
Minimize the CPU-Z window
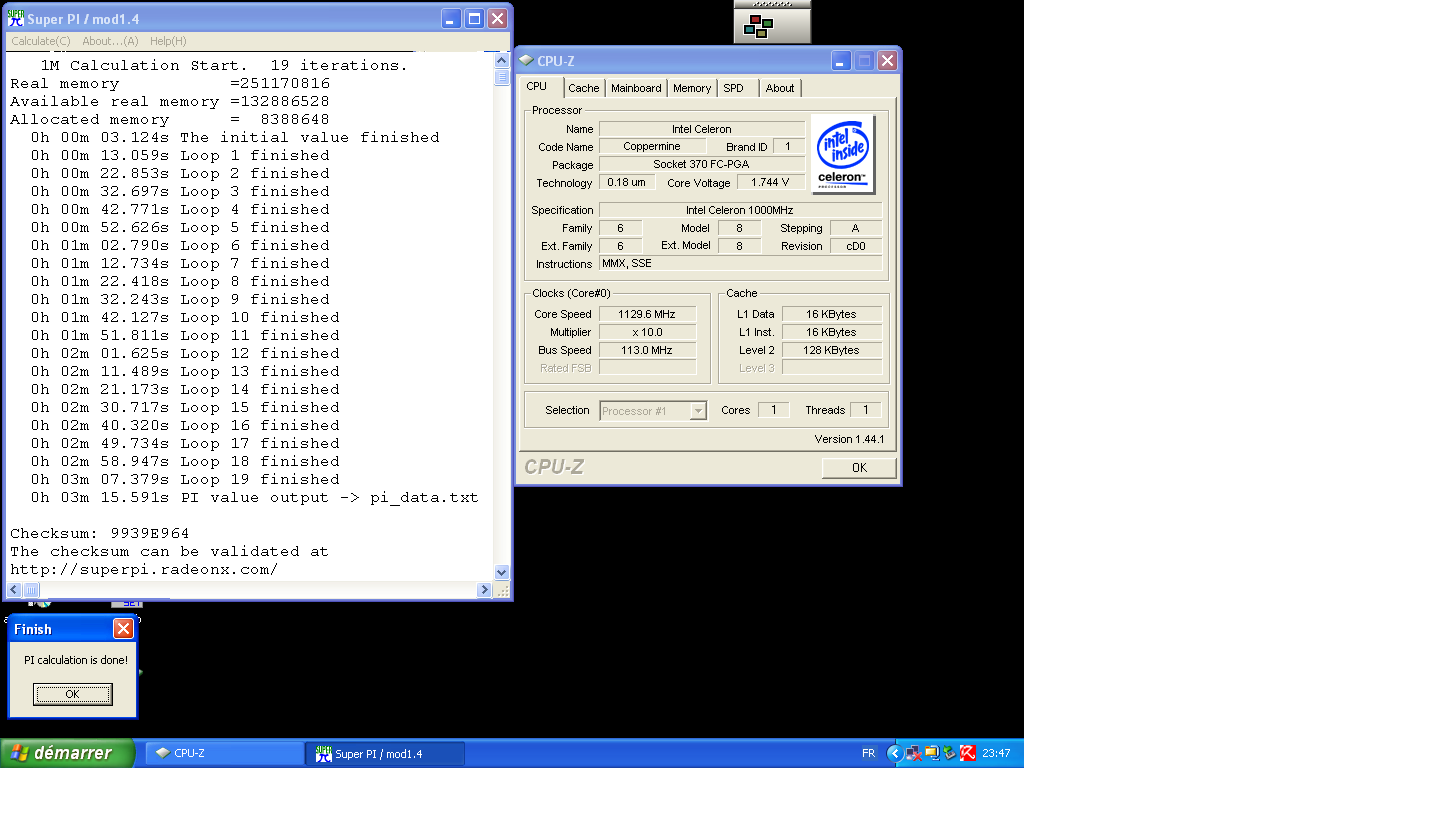point(840,61)
